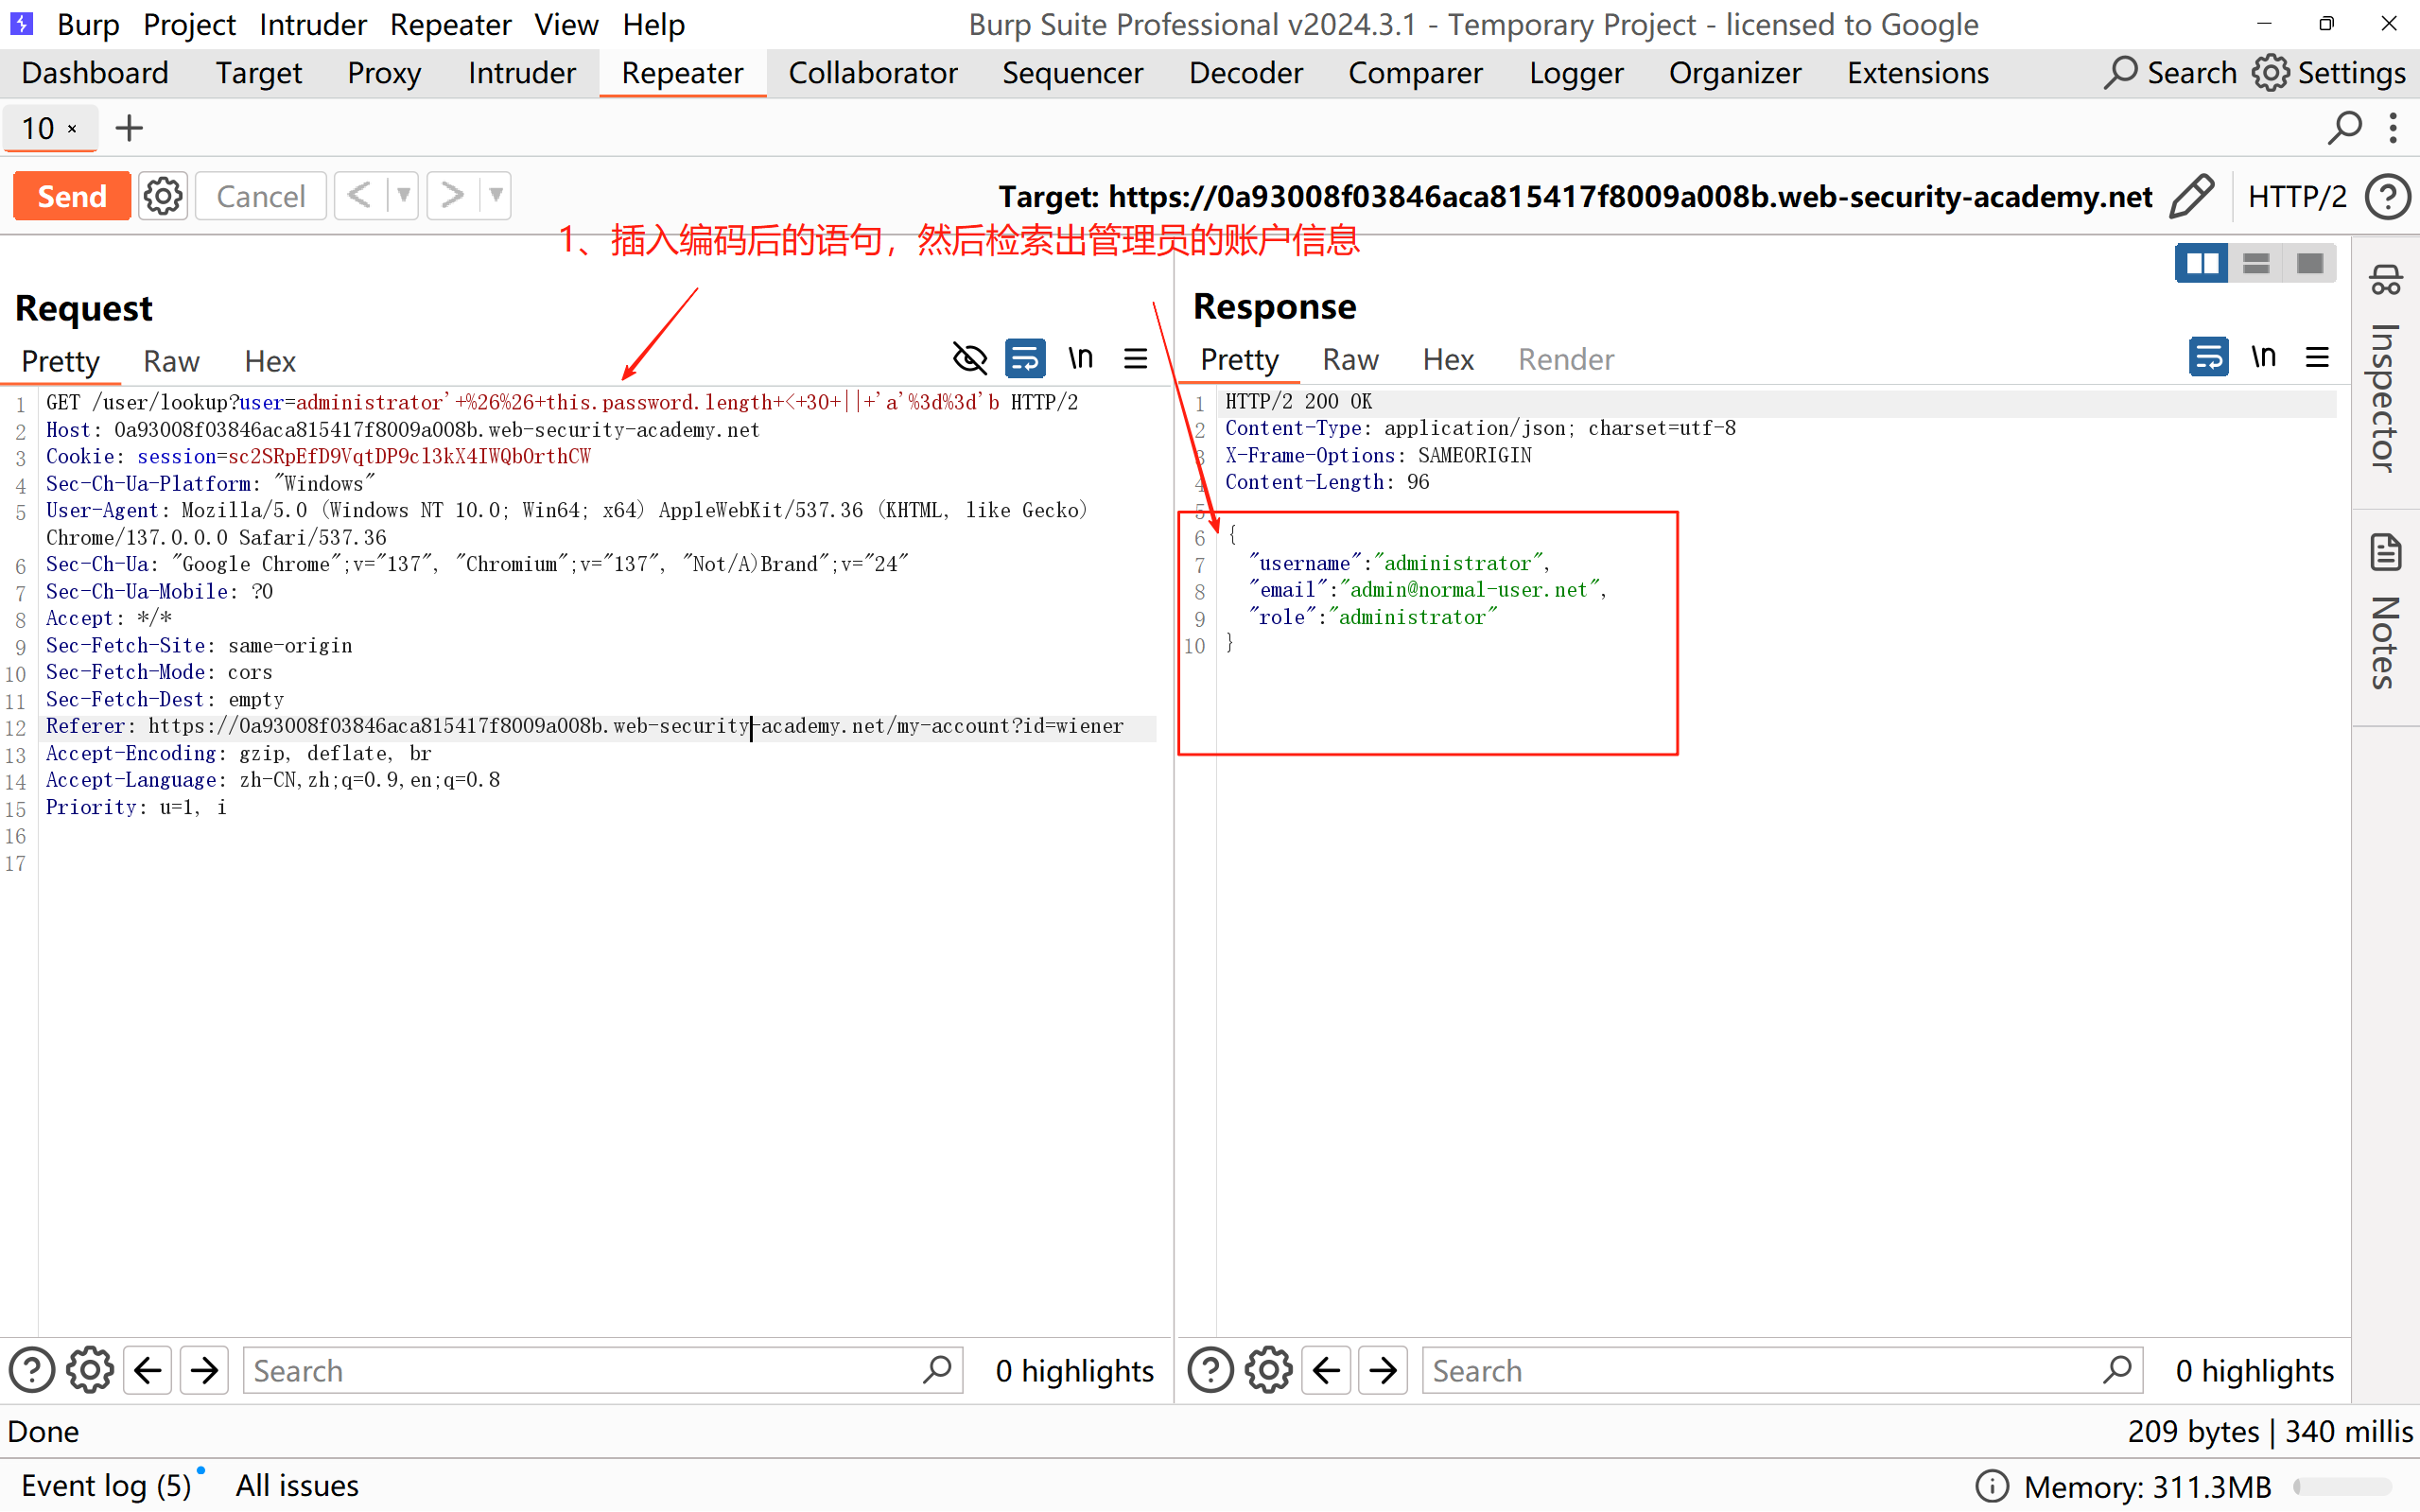Screen dimensions: 2420x1512
Task: Select the response Hex tab
Action: (1447, 359)
